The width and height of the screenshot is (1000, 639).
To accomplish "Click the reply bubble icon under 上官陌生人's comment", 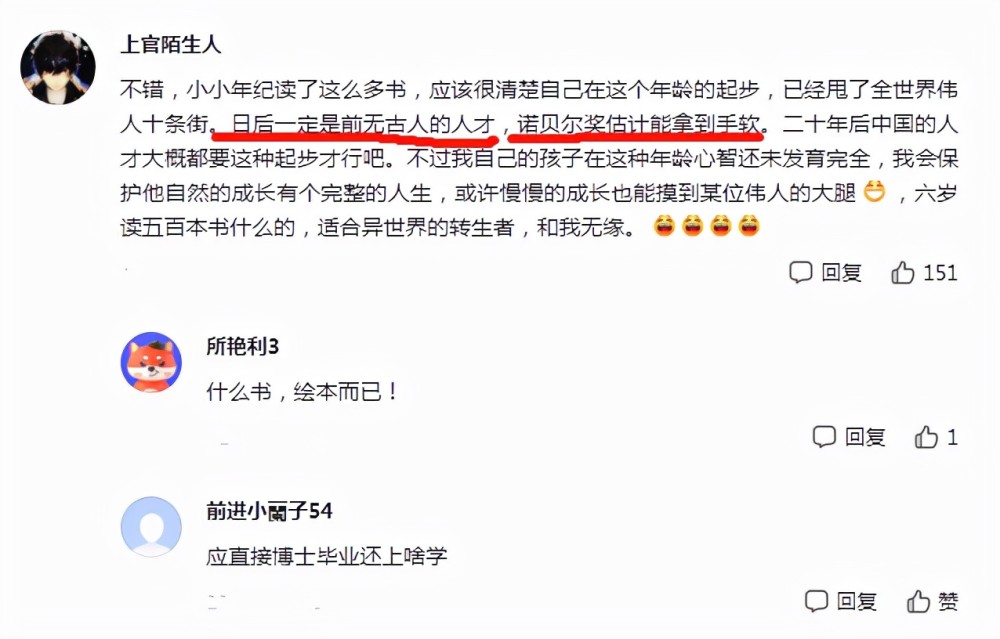I will tap(800, 272).
